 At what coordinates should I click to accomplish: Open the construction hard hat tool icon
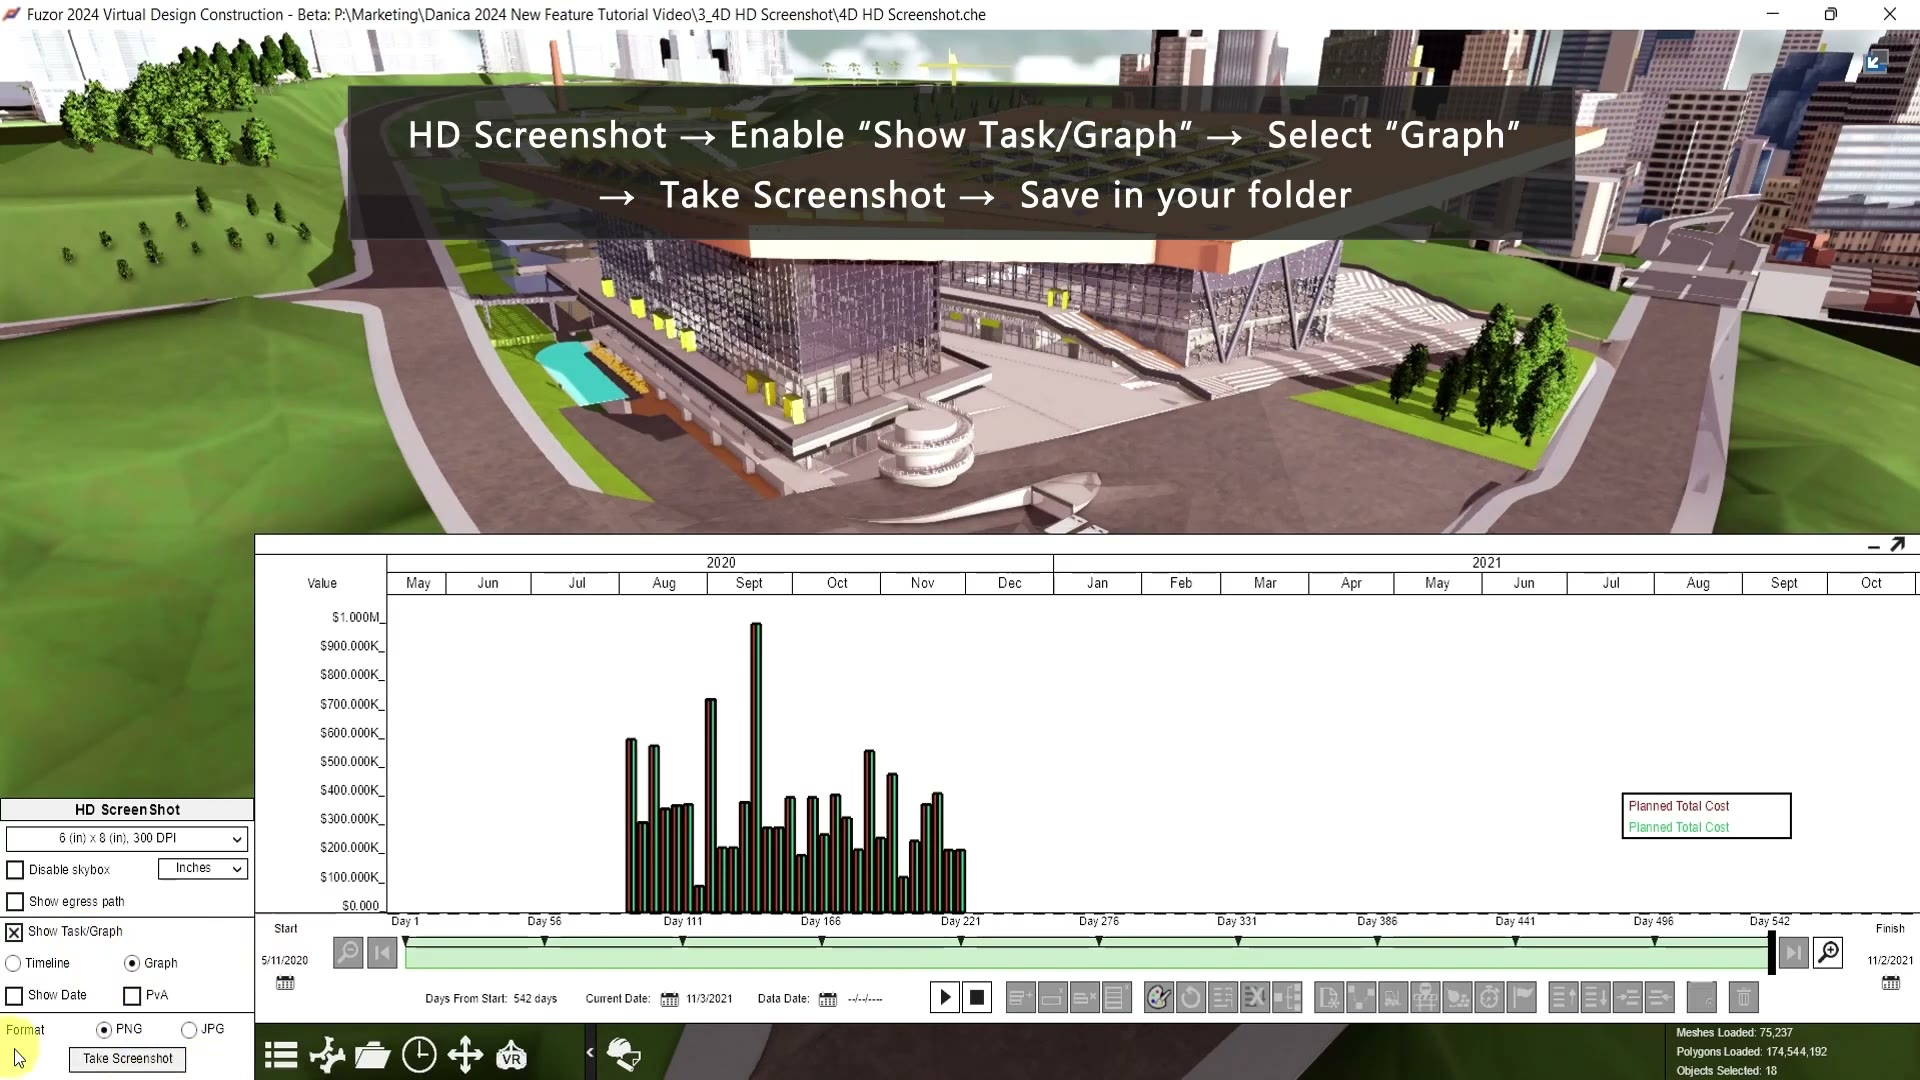(624, 1054)
